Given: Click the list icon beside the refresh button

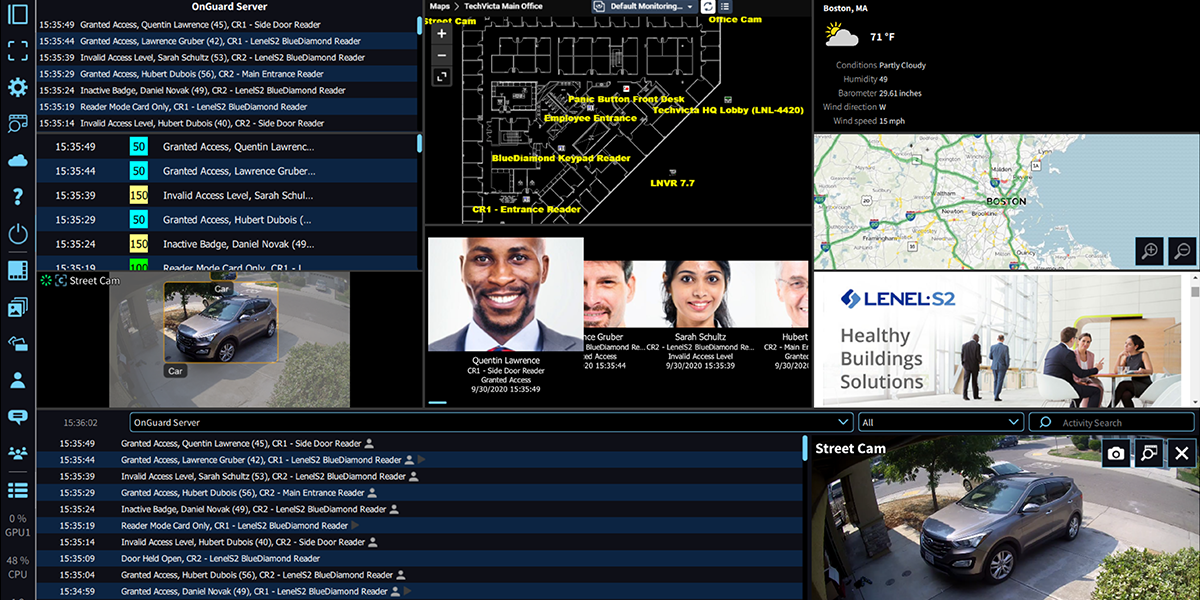Looking at the screenshot, I should coord(725,6).
